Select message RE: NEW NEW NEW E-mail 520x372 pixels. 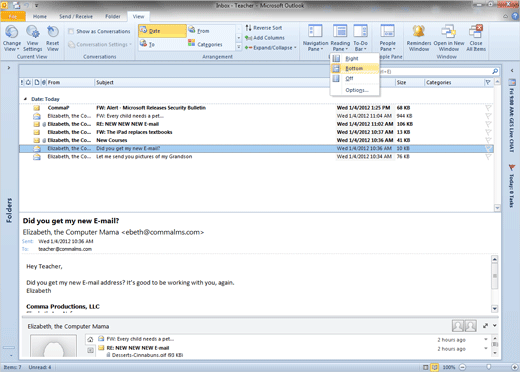coord(256,124)
